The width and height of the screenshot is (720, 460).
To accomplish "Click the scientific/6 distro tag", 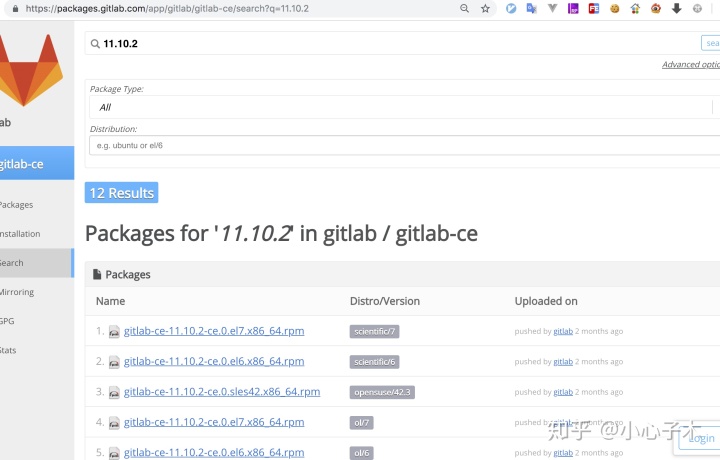I will click(374, 362).
